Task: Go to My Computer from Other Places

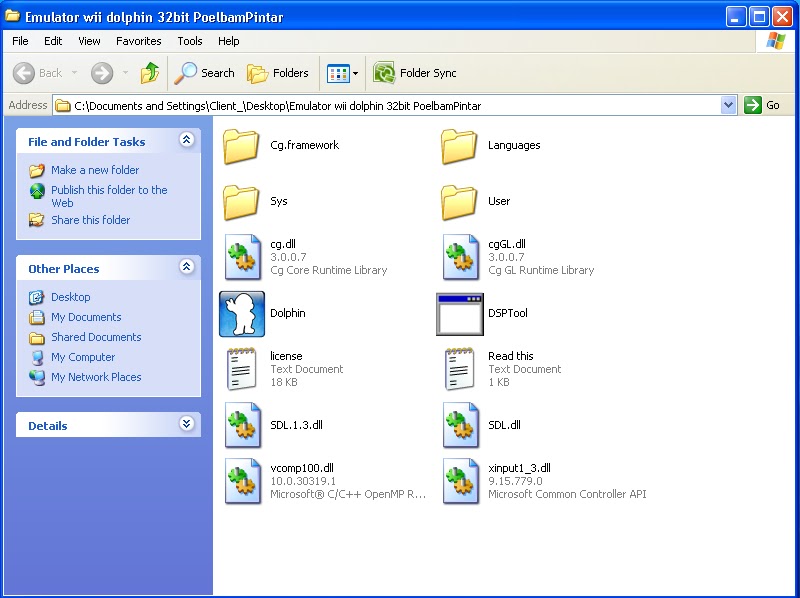Action: pos(83,357)
